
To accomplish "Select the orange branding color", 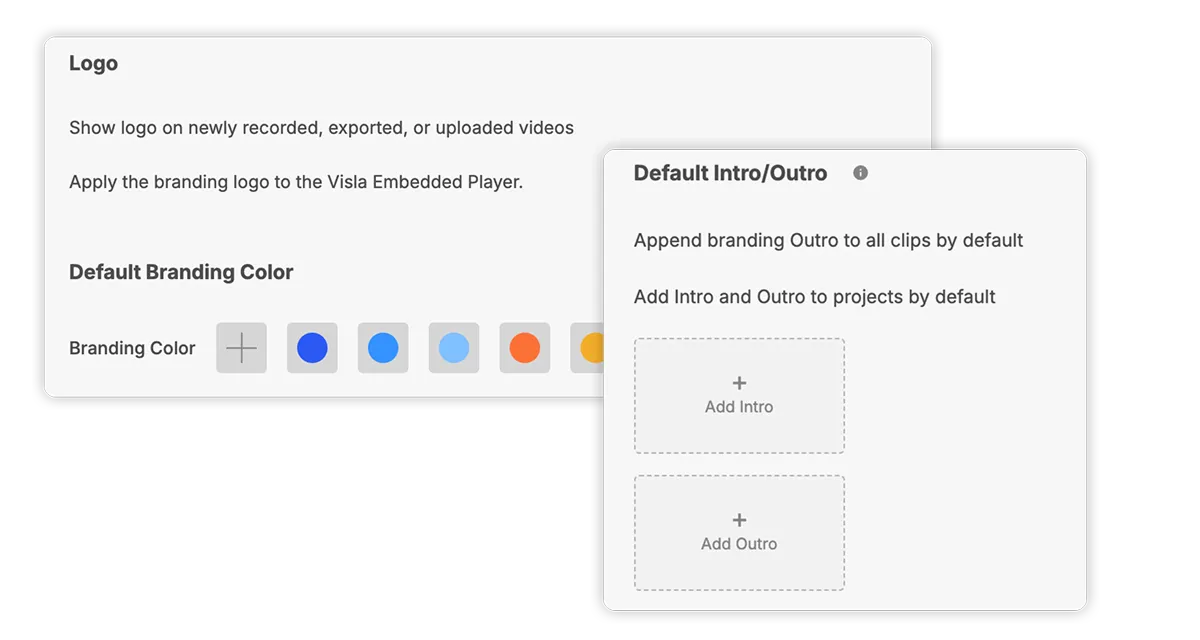I will pyautogui.click(x=525, y=348).
